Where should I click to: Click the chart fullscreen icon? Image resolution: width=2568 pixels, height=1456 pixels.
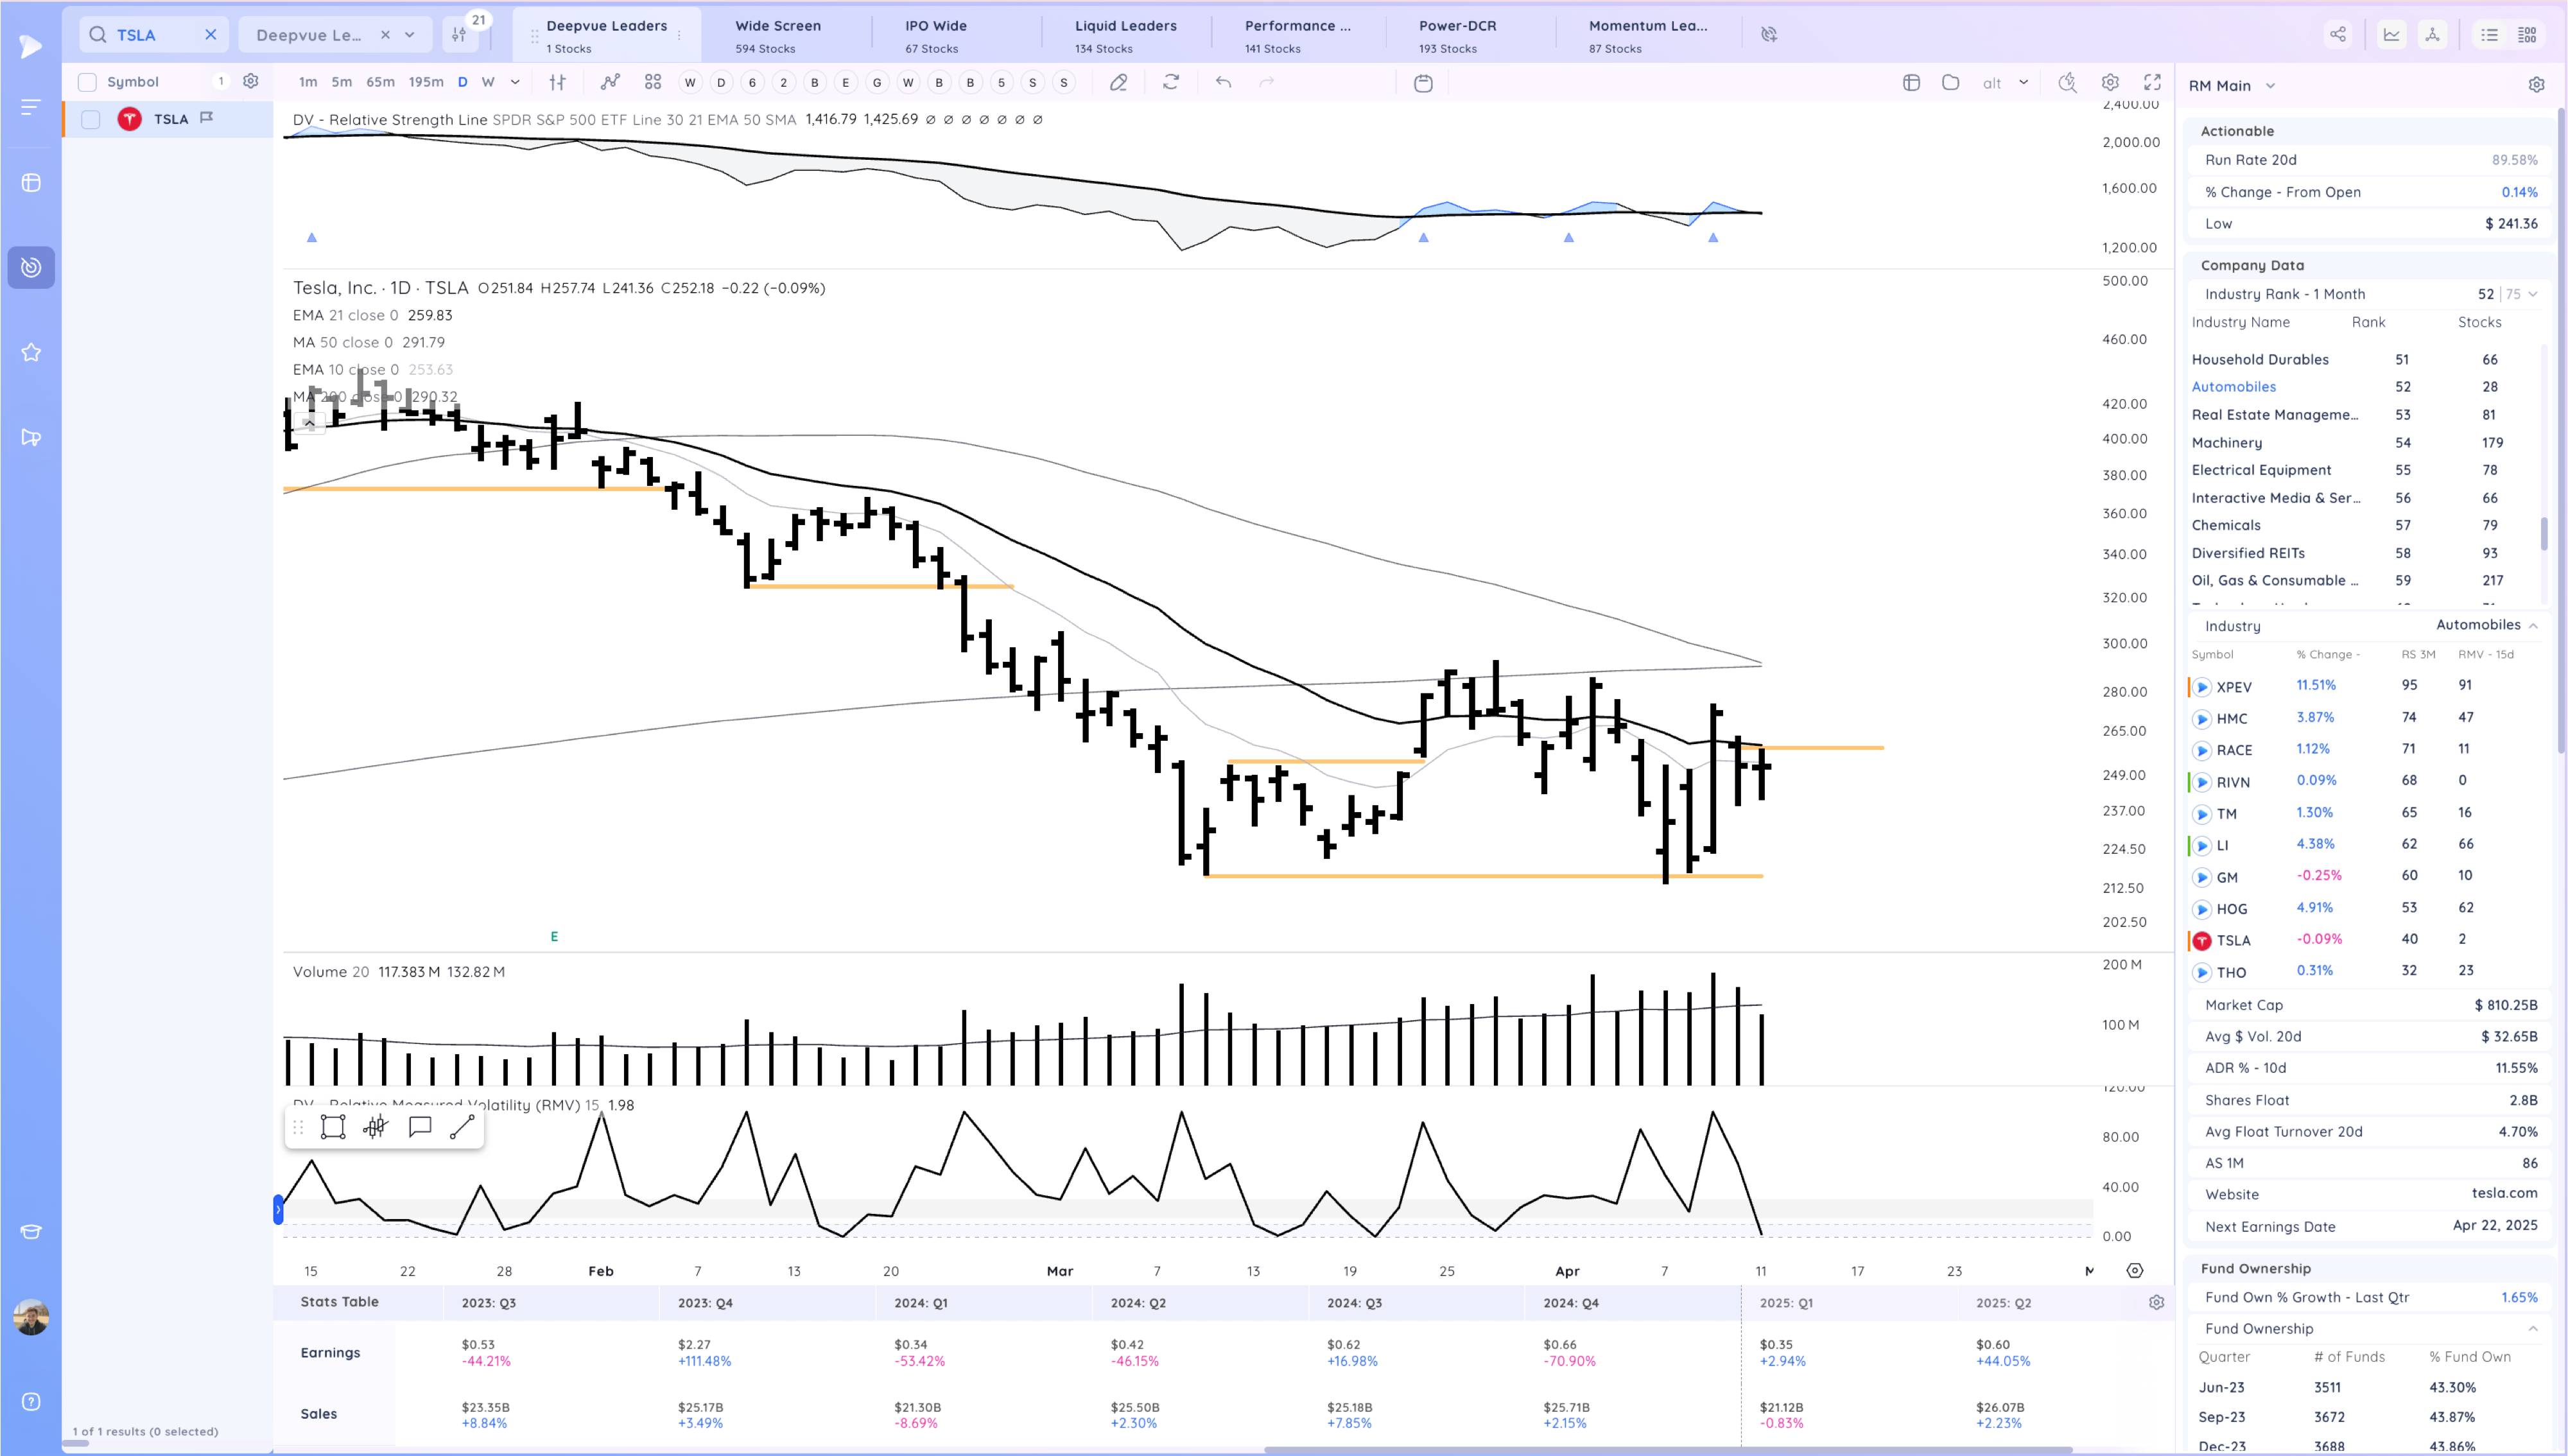(x=2152, y=82)
